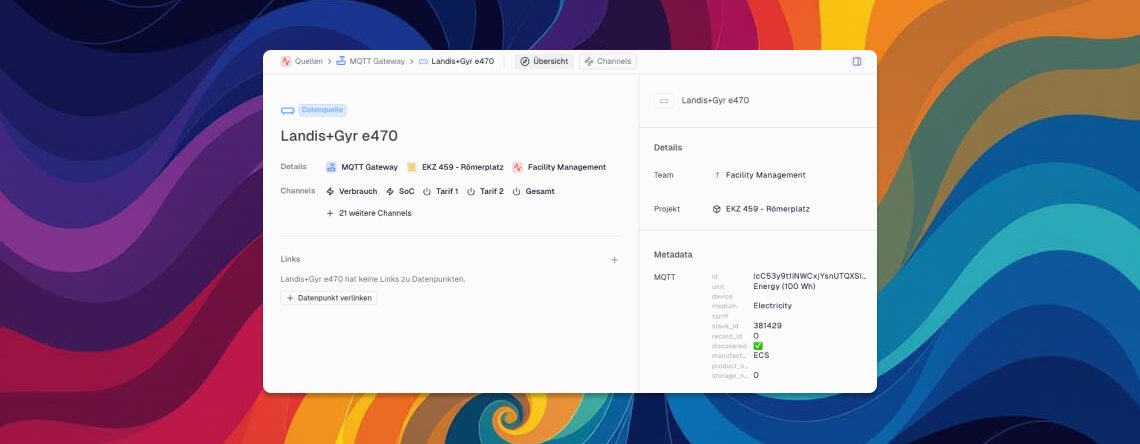This screenshot has height=444, width=1140.
Task: Click the Datenpunkt verlinken button
Action: click(329, 298)
